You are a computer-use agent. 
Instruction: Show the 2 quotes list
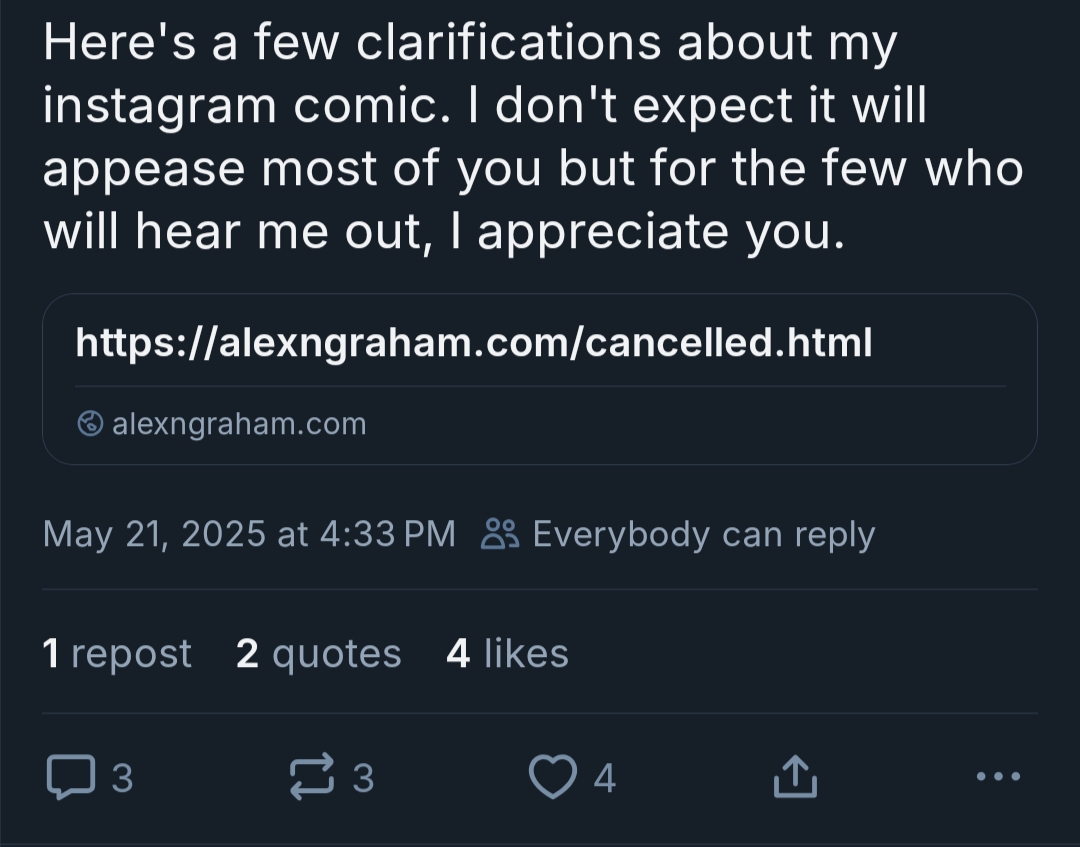pyautogui.click(x=318, y=654)
